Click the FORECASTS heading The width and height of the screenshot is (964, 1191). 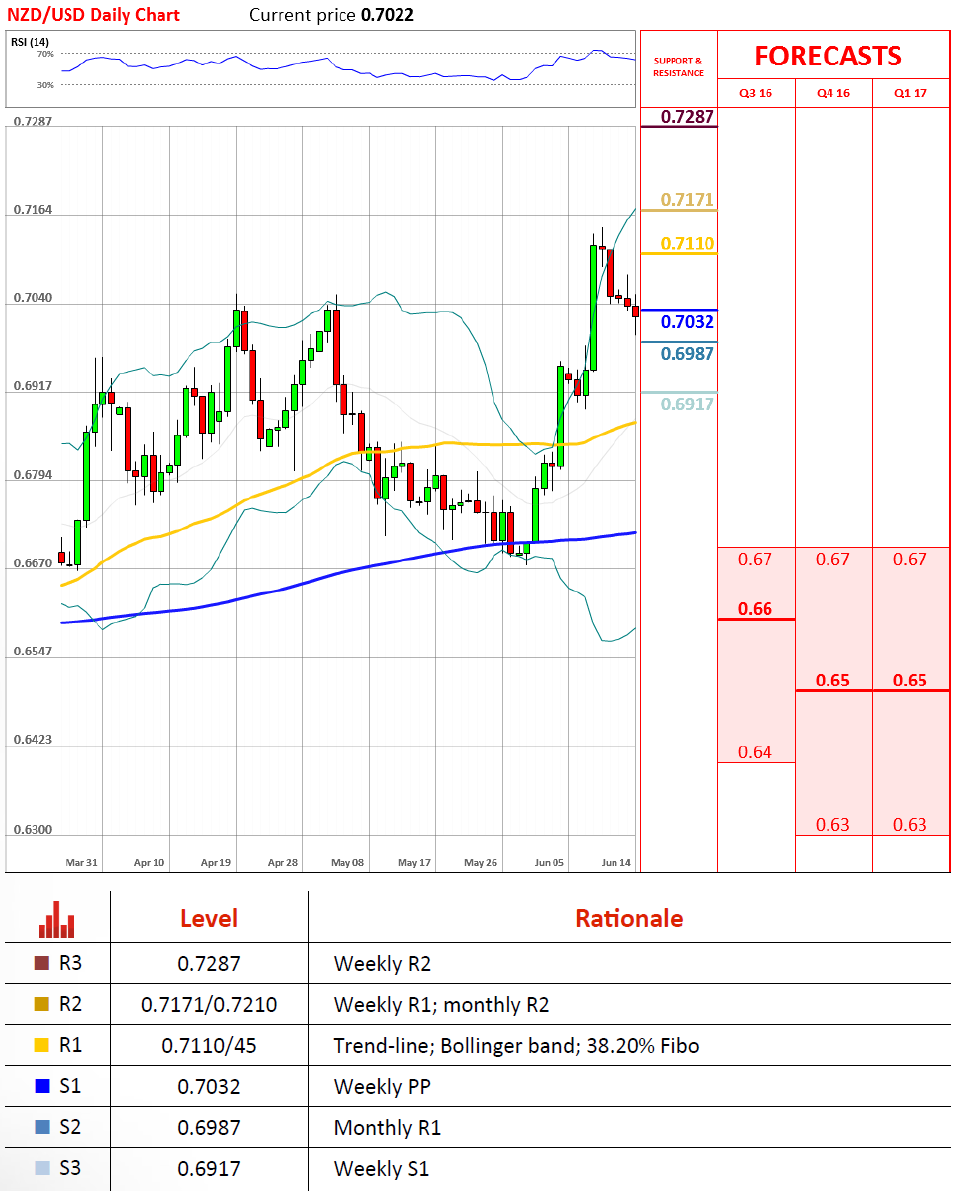click(828, 56)
